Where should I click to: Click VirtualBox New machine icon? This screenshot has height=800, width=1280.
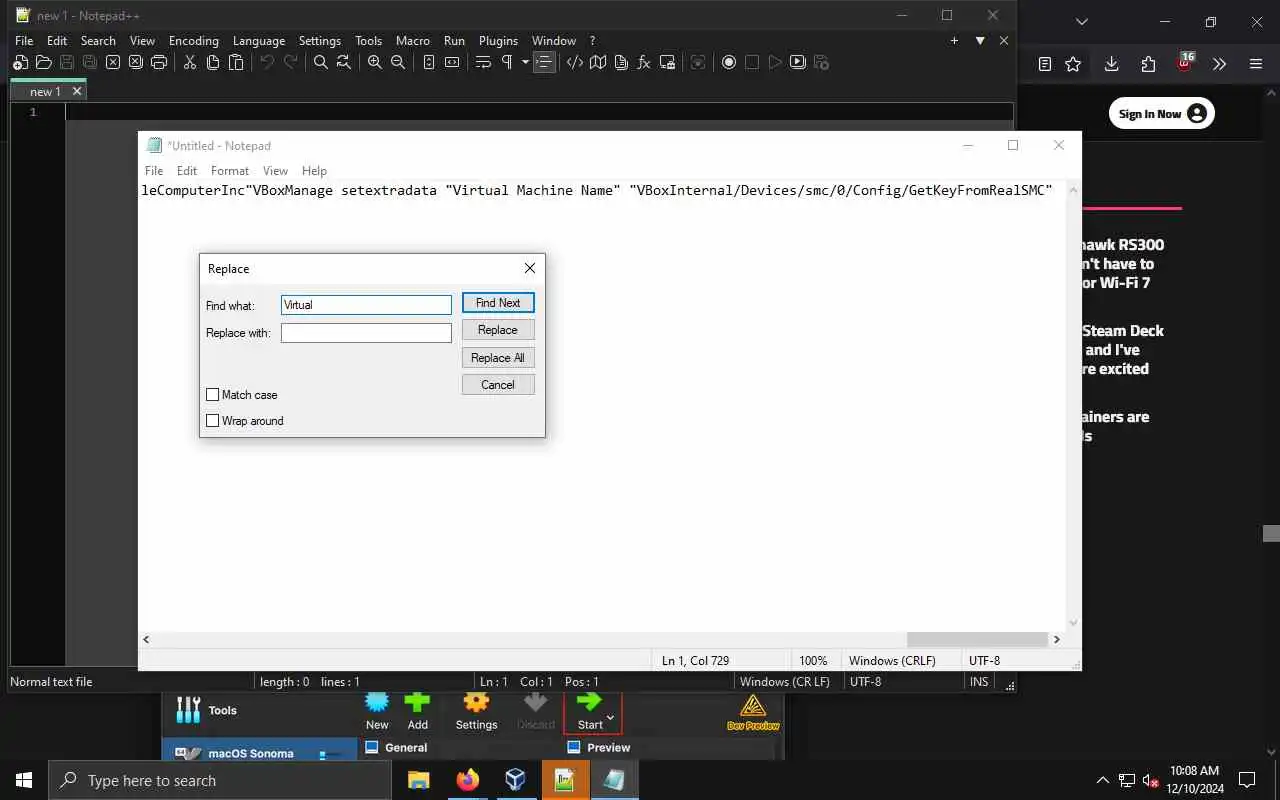click(377, 711)
